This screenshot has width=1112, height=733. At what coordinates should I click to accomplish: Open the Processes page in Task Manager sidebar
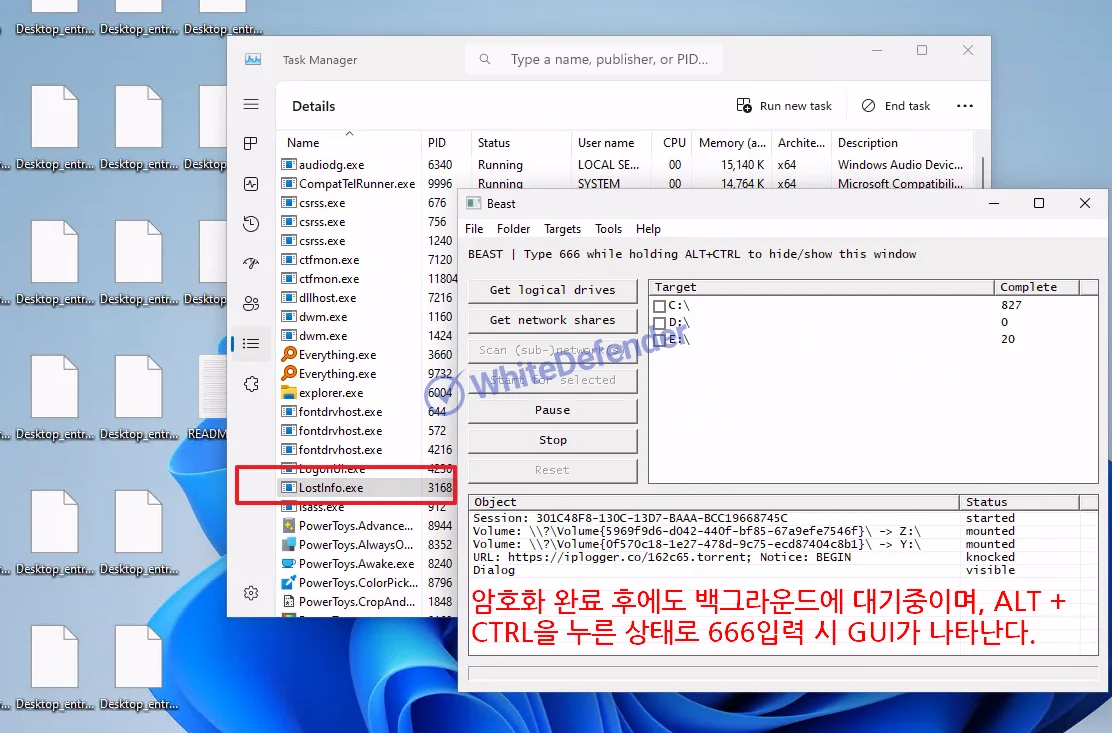pos(251,144)
